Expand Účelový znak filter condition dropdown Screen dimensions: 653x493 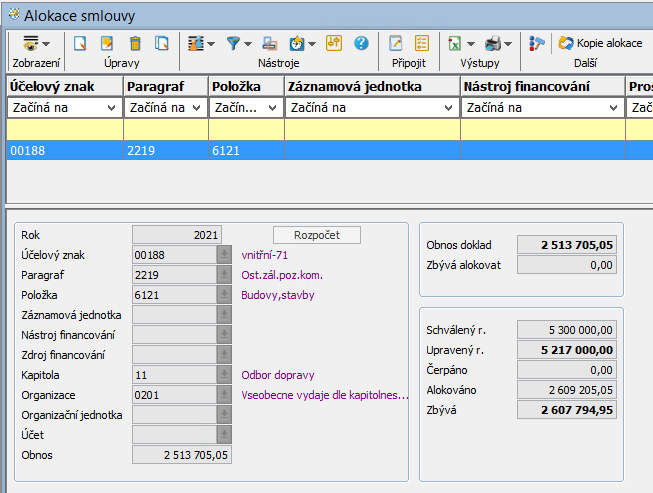point(110,108)
